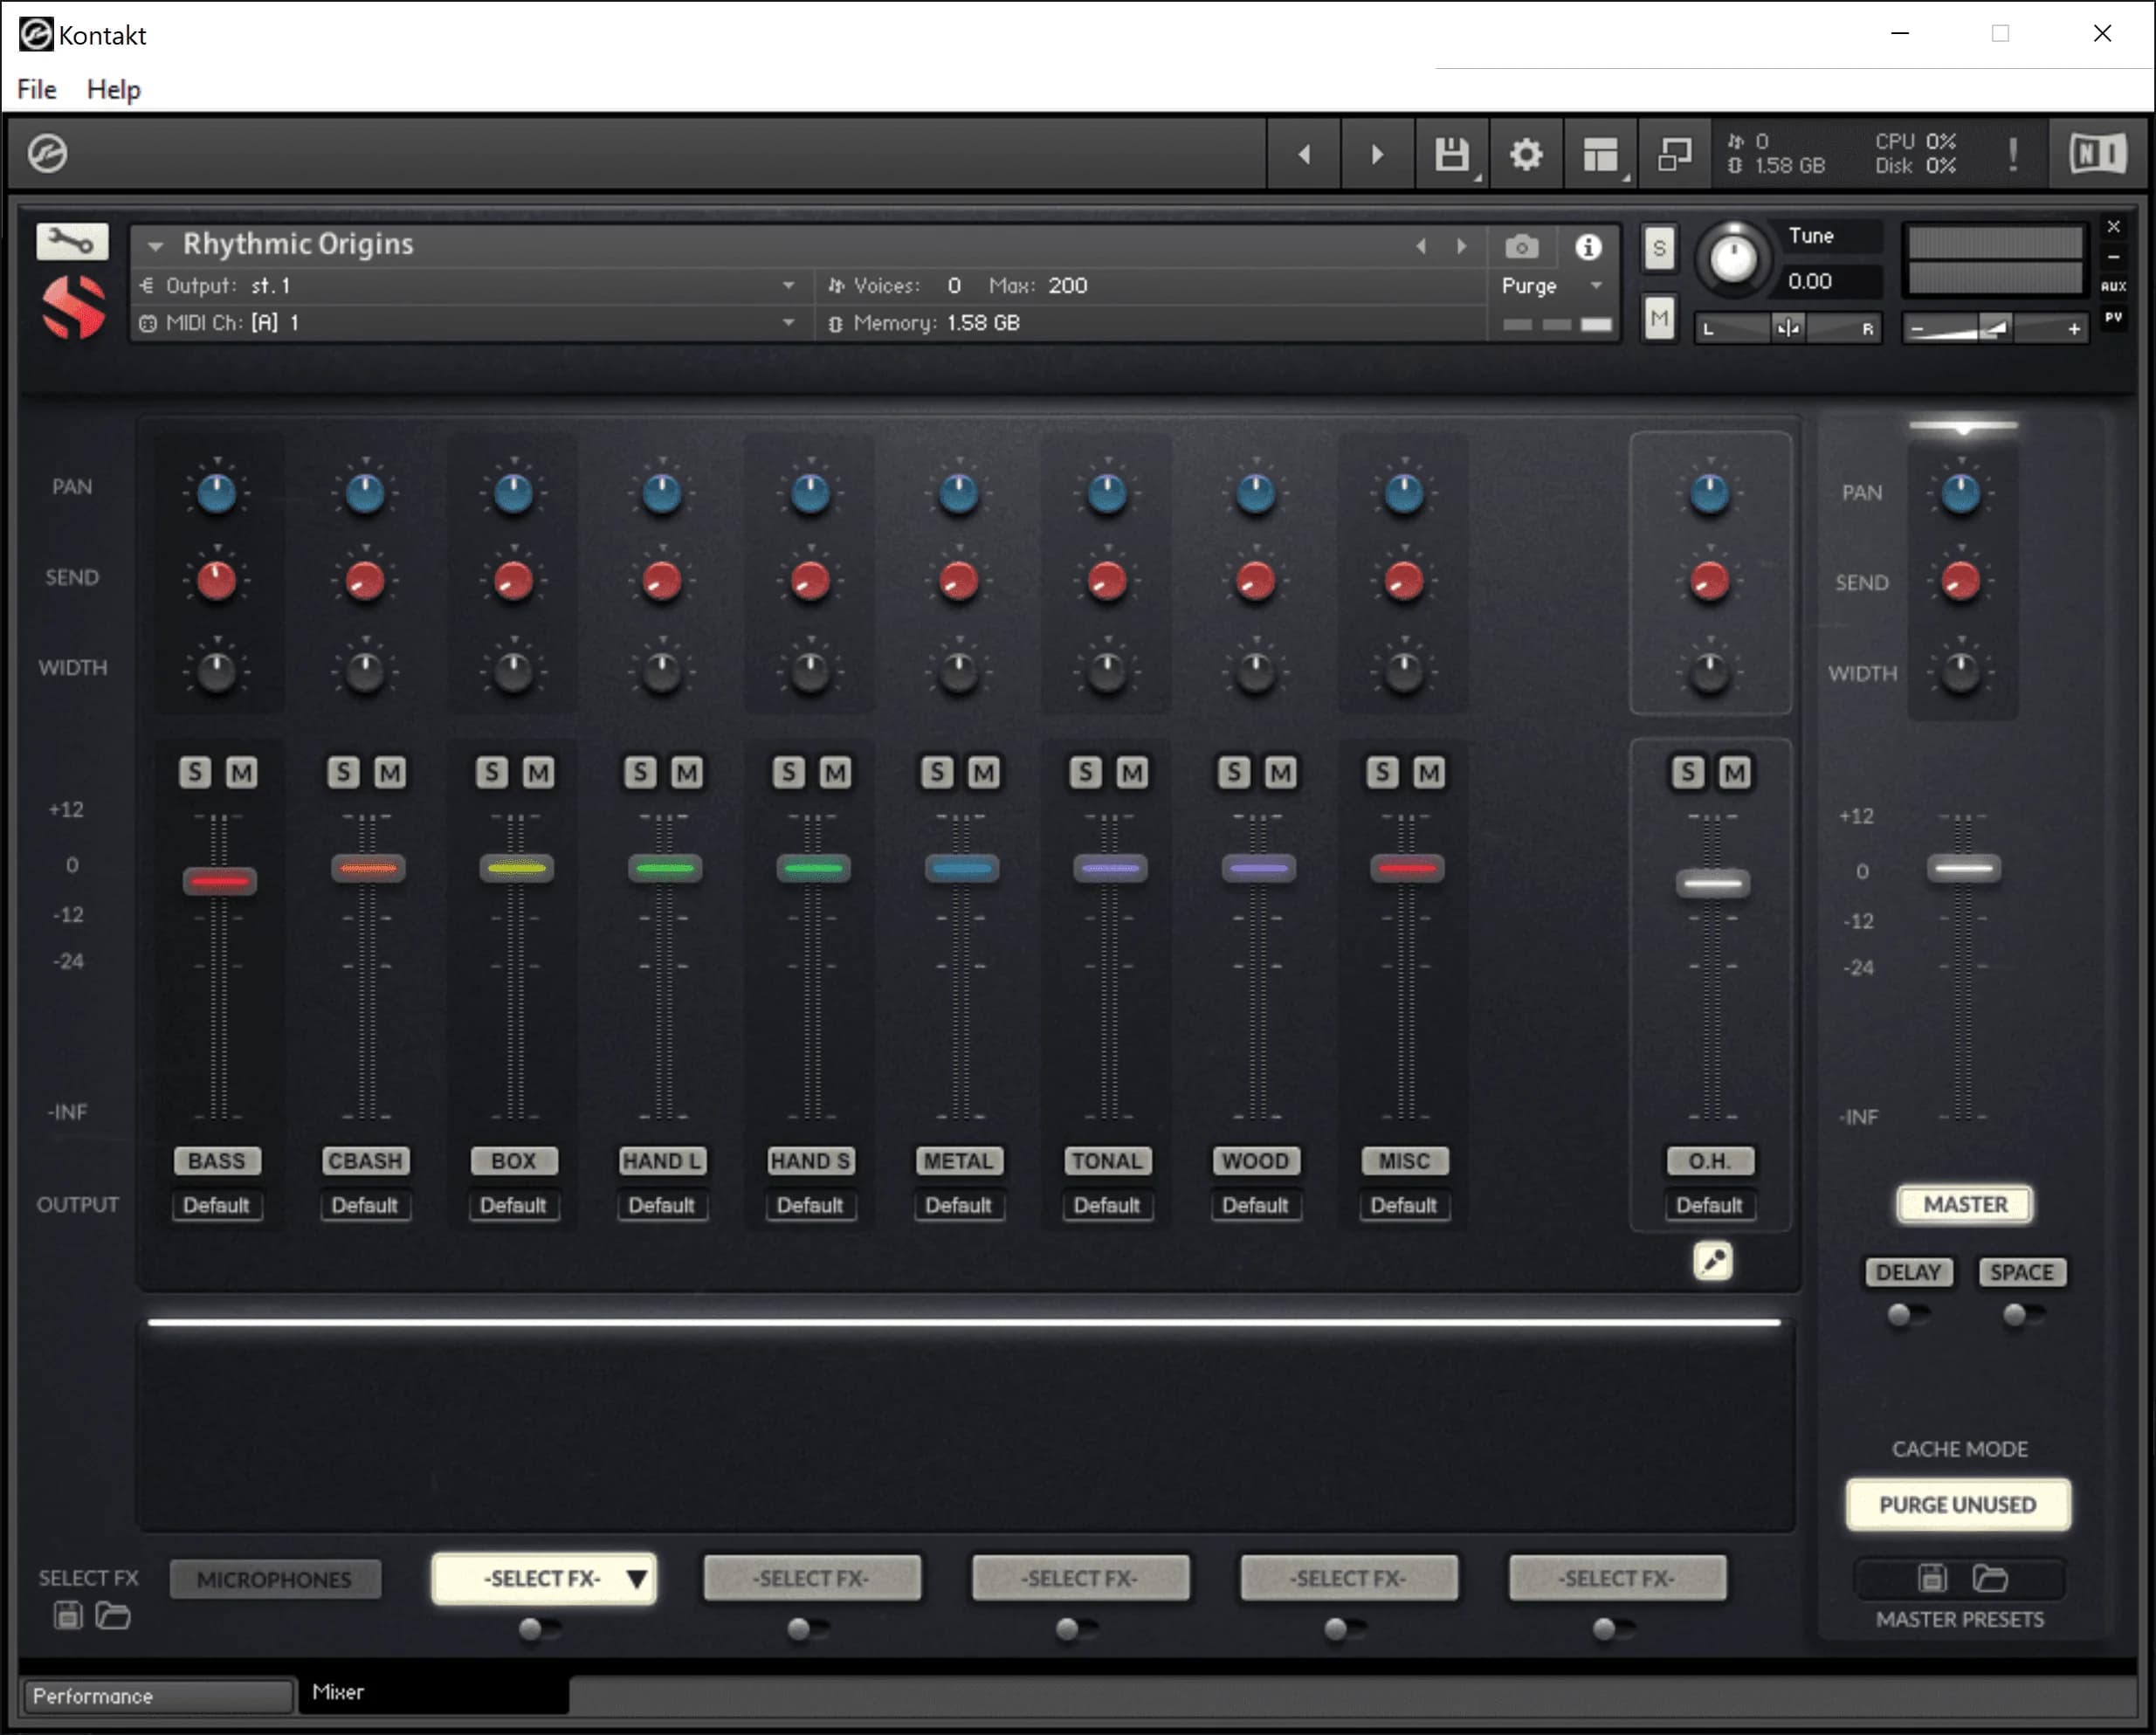Solo the BASS channel
The width and height of the screenshot is (2156, 1735).
tap(195, 772)
